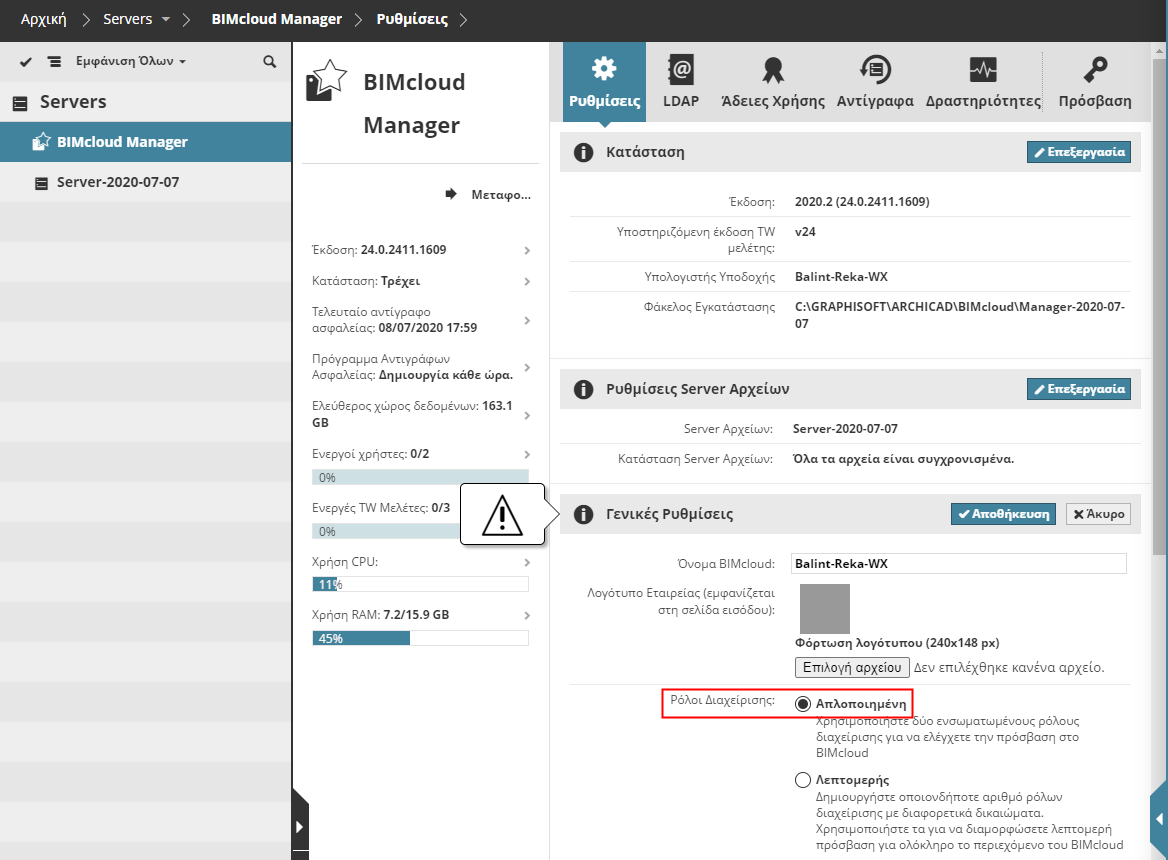Click Αποθήκευση in Γενικές Ρυθμίσεις
The image size is (1168, 860).
point(1003,513)
